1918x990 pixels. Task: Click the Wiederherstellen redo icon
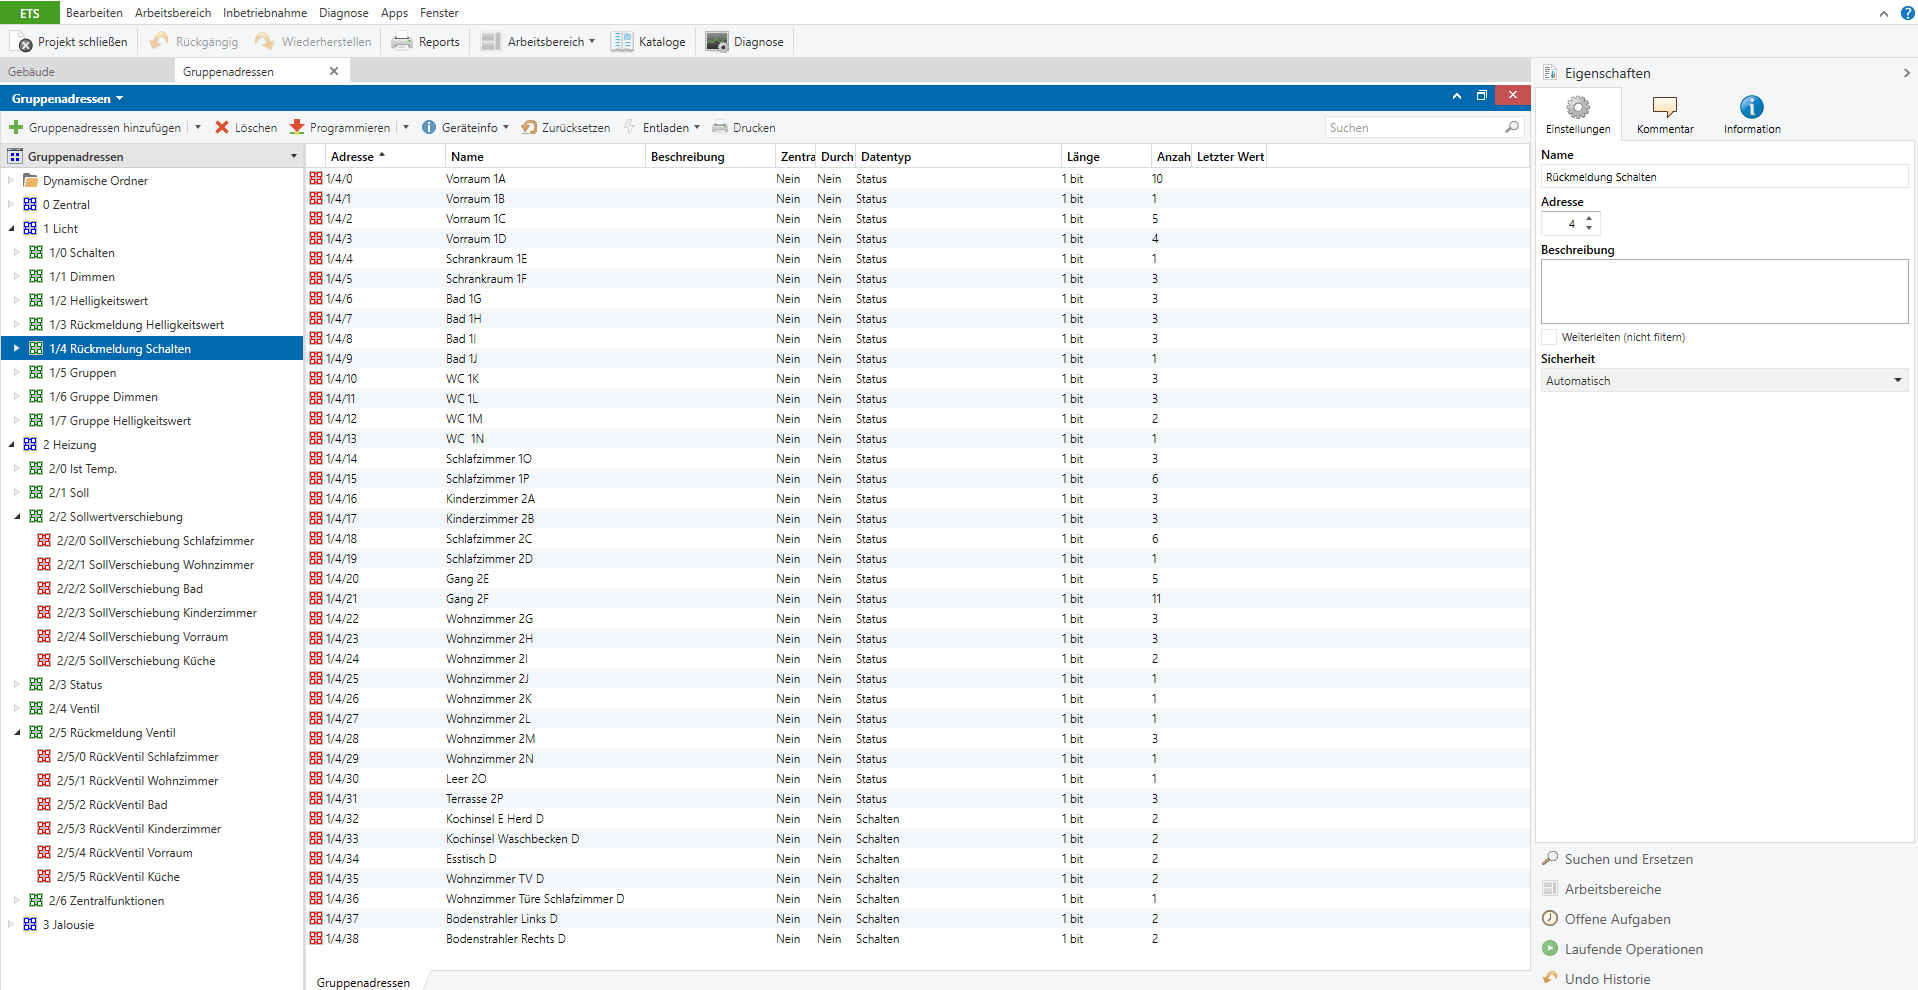265,41
